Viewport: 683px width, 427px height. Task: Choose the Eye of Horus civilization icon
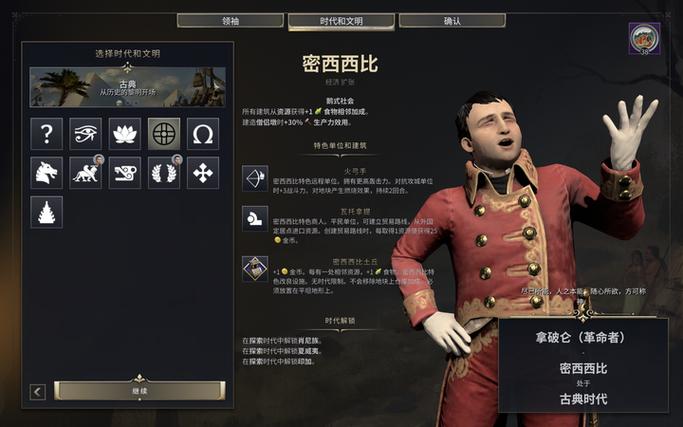(85, 134)
